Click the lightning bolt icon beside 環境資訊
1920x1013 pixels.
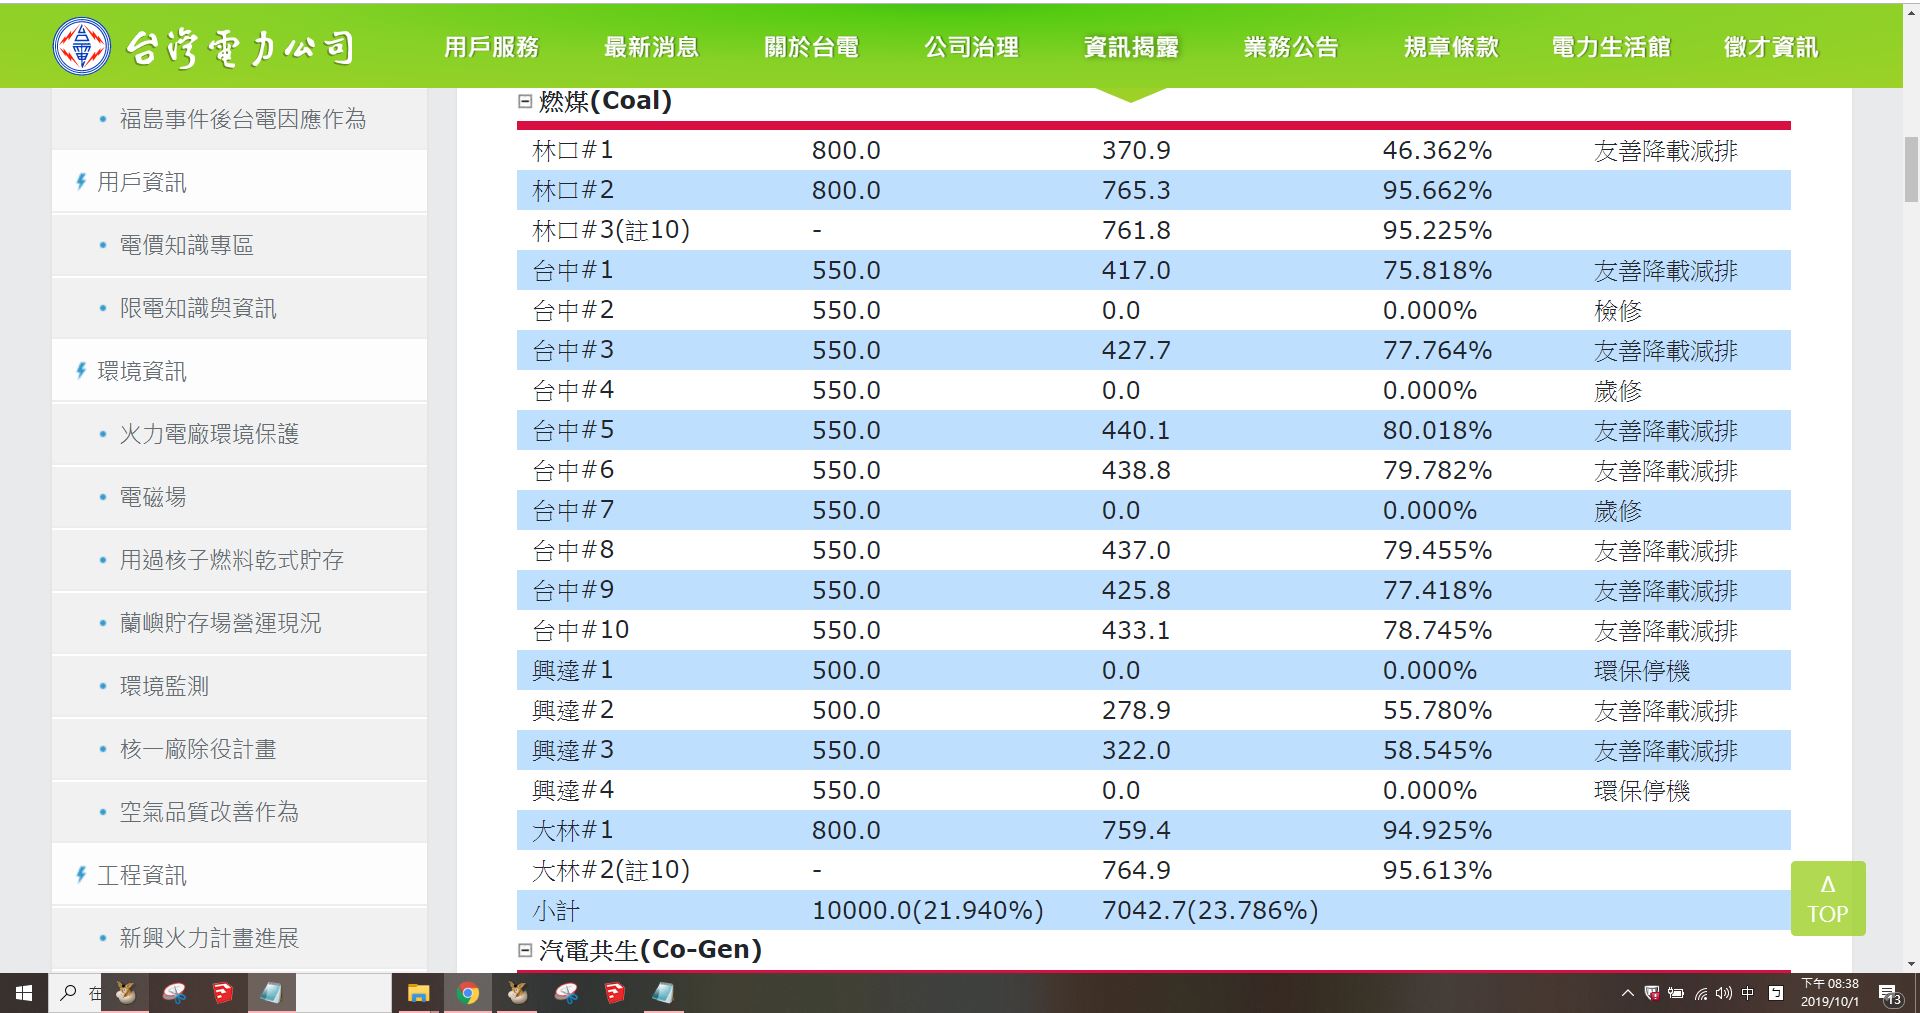click(x=81, y=370)
